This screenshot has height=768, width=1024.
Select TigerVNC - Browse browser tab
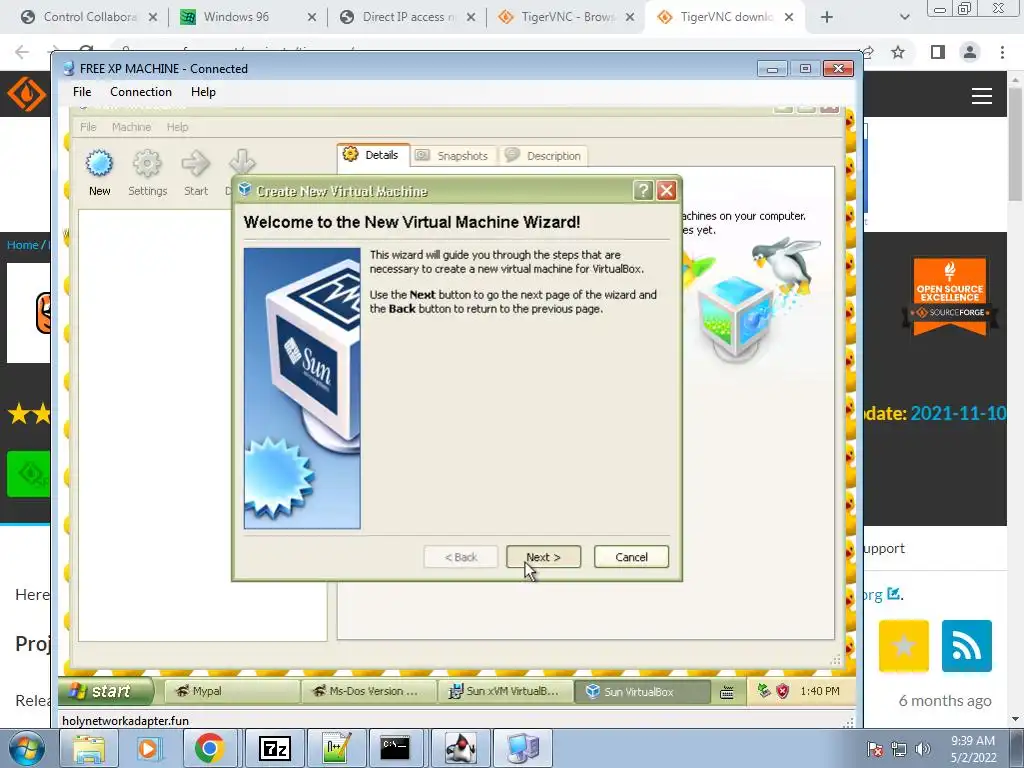tap(566, 17)
